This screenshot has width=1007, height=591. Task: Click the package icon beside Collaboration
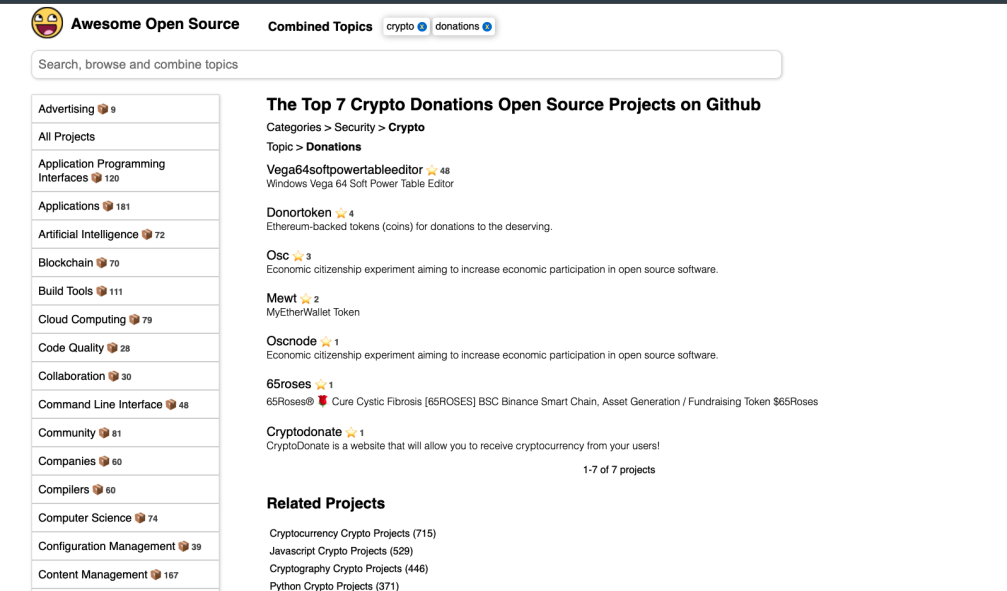coord(113,376)
